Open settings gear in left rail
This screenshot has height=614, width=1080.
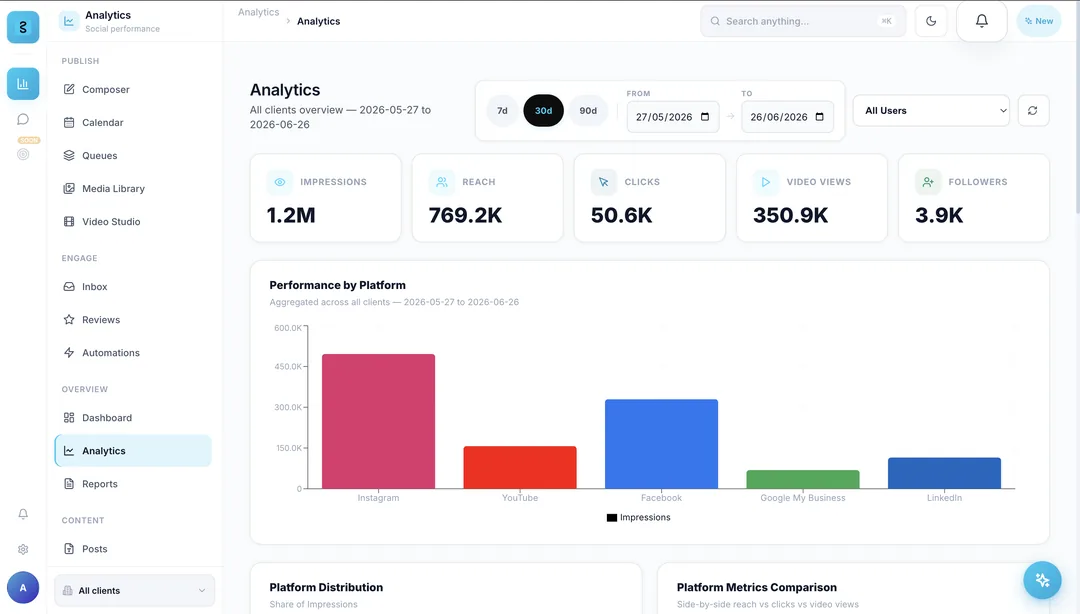(x=23, y=549)
